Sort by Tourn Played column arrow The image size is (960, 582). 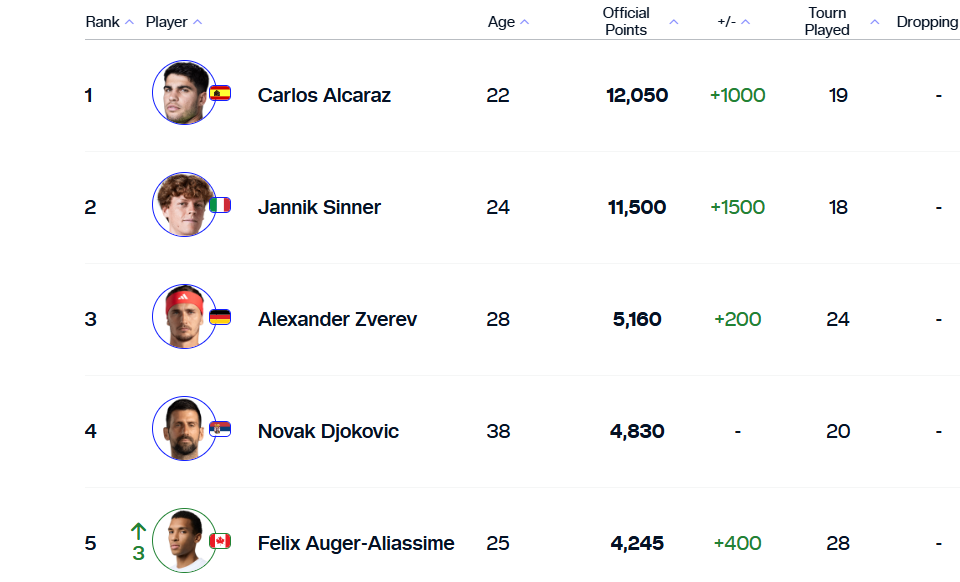[875, 22]
